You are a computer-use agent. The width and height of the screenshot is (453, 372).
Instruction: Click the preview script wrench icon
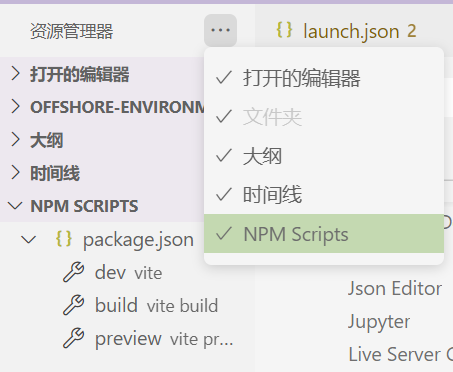pyautogui.click(x=74, y=338)
